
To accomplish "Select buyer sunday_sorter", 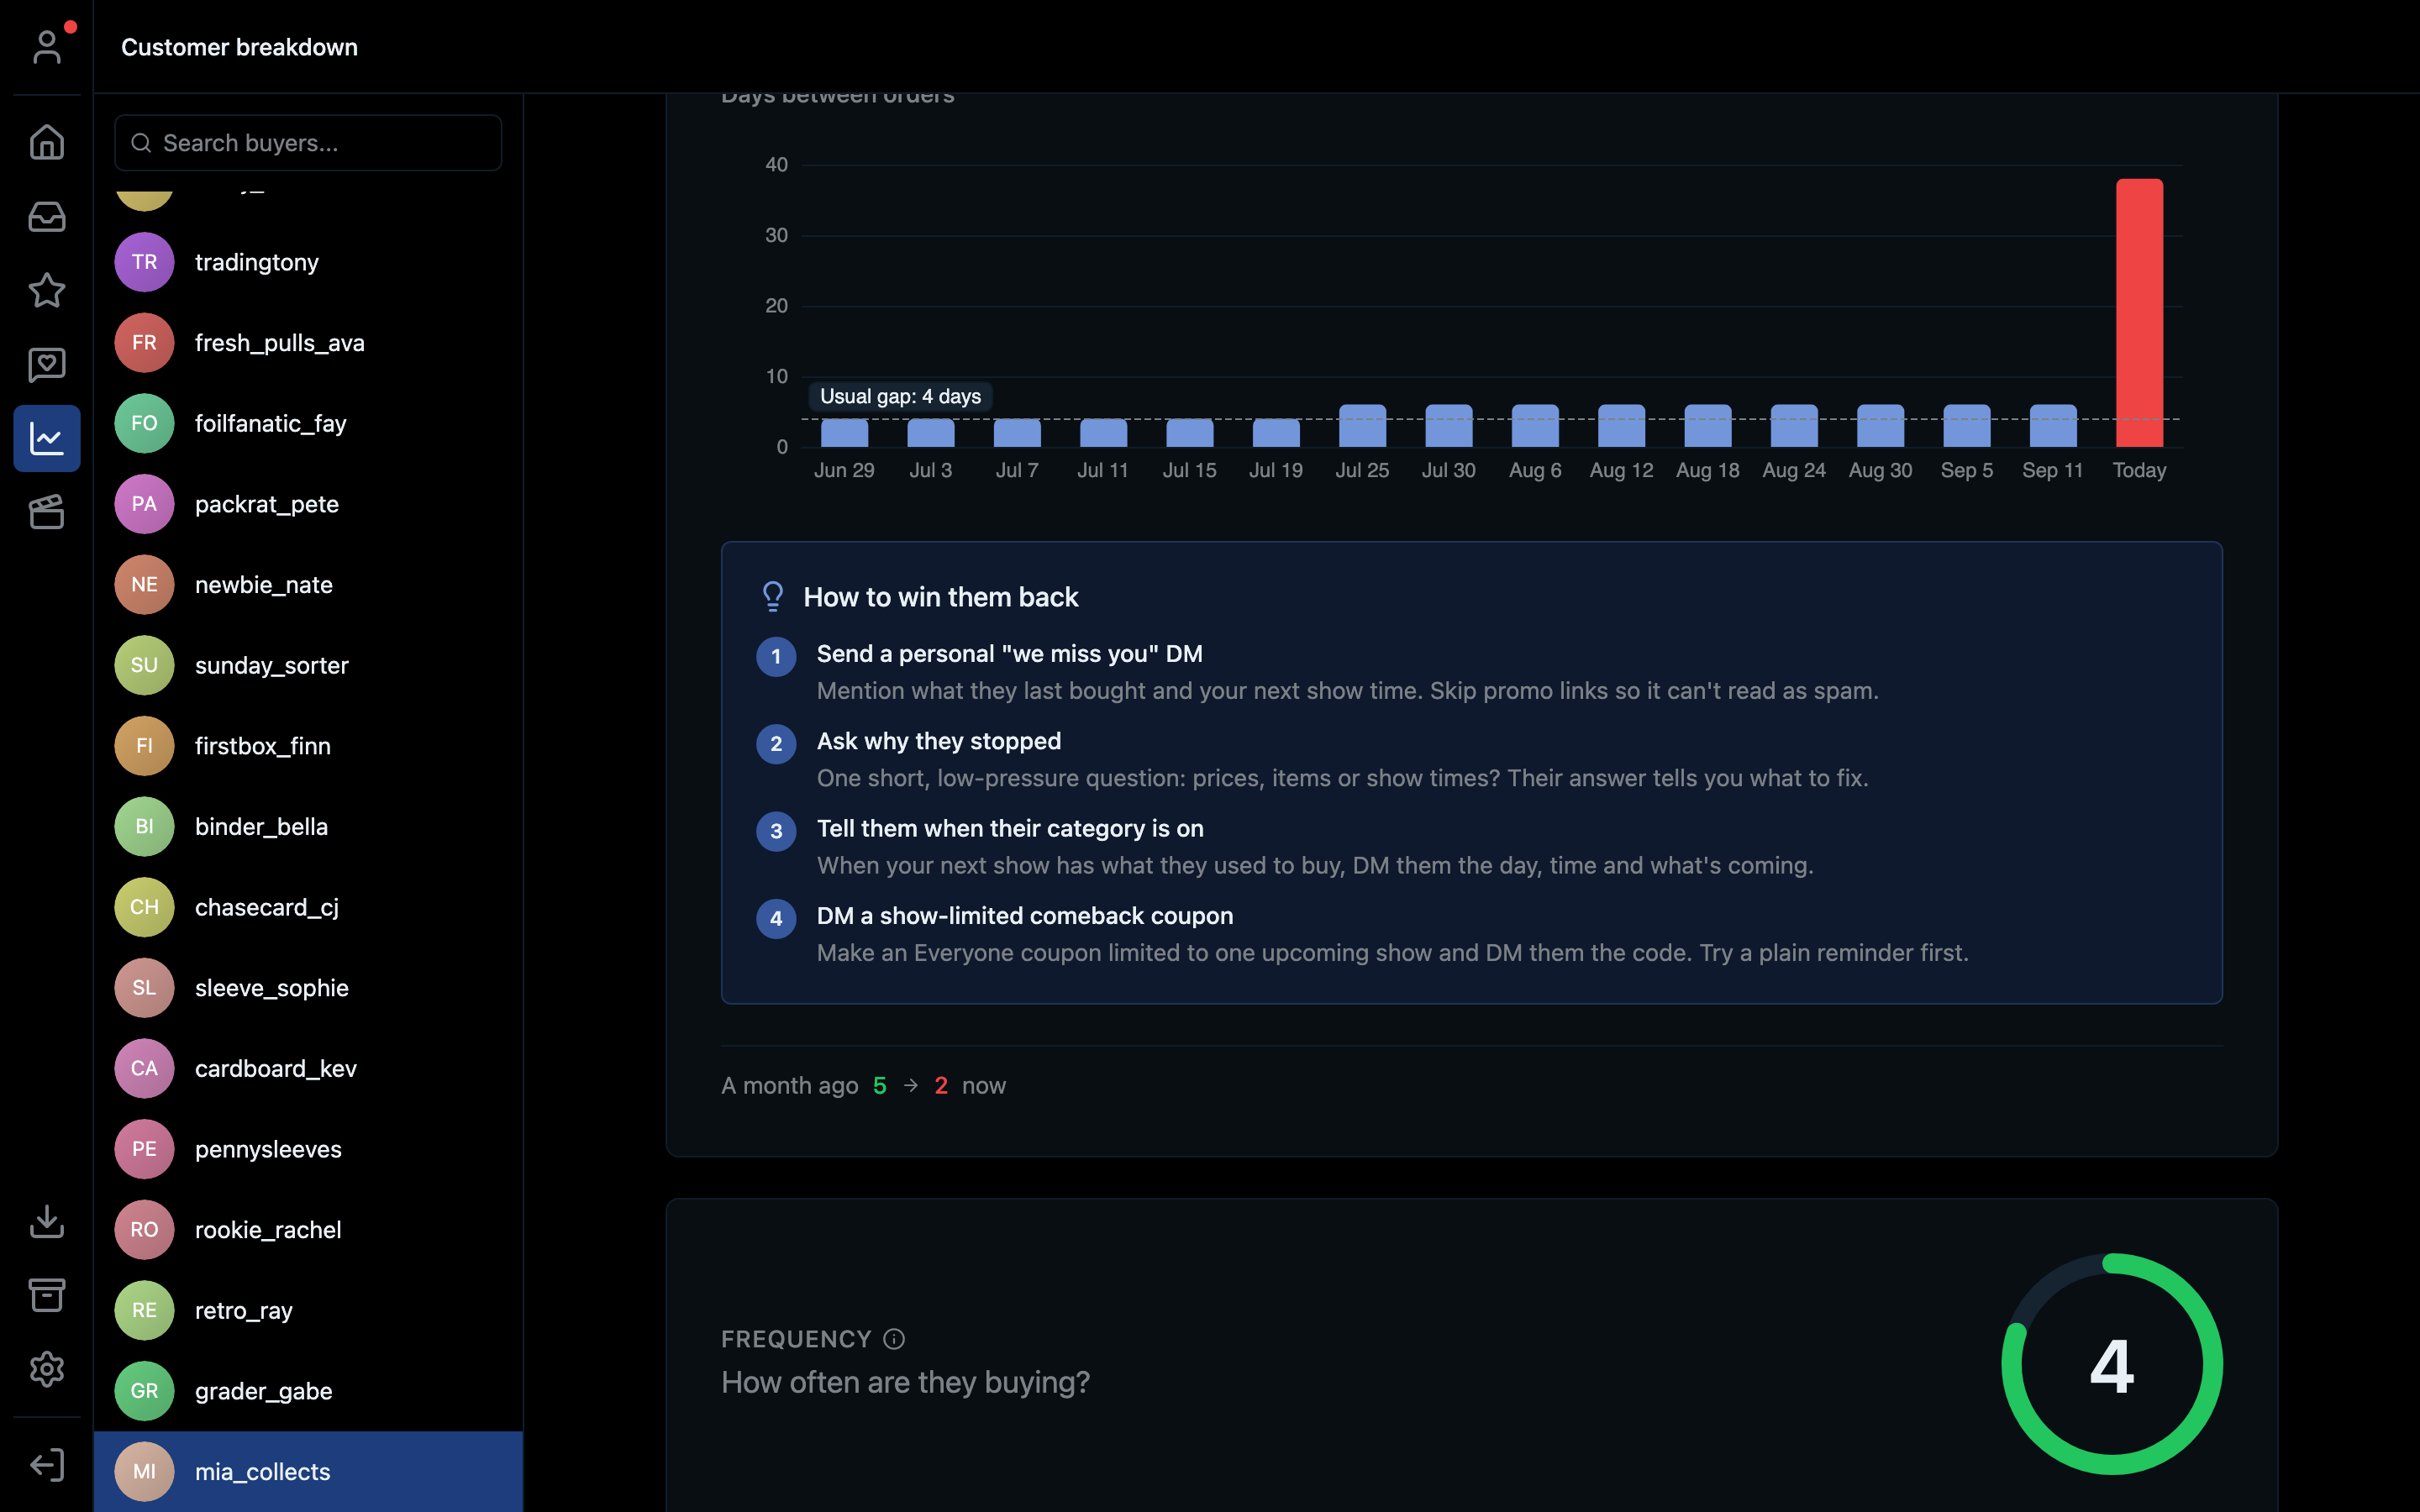I will [x=308, y=665].
